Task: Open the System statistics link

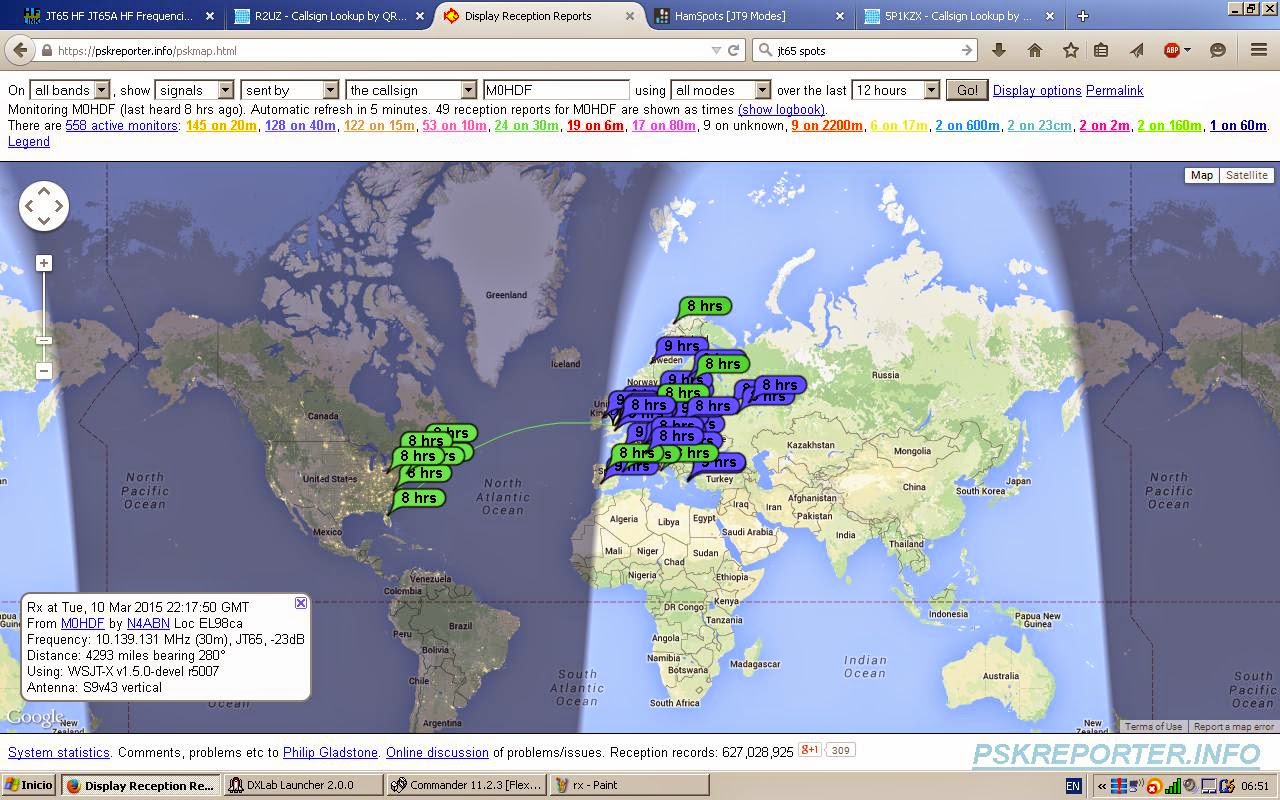Action: 59,752
